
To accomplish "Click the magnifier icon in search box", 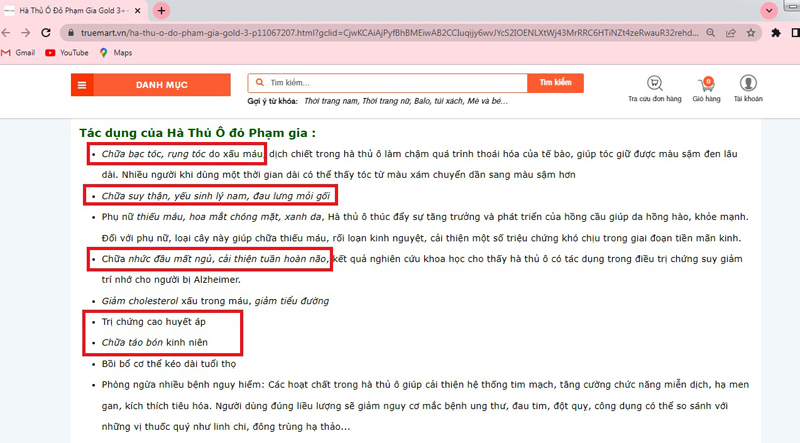I will click(x=260, y=83).
